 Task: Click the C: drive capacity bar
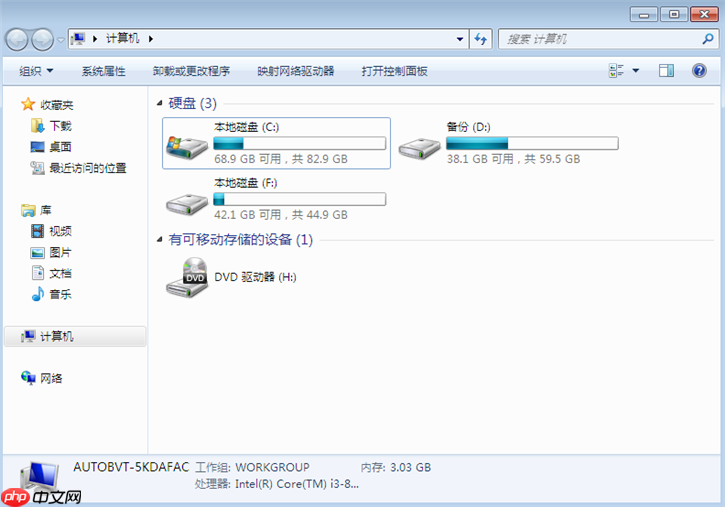point(300,143)
